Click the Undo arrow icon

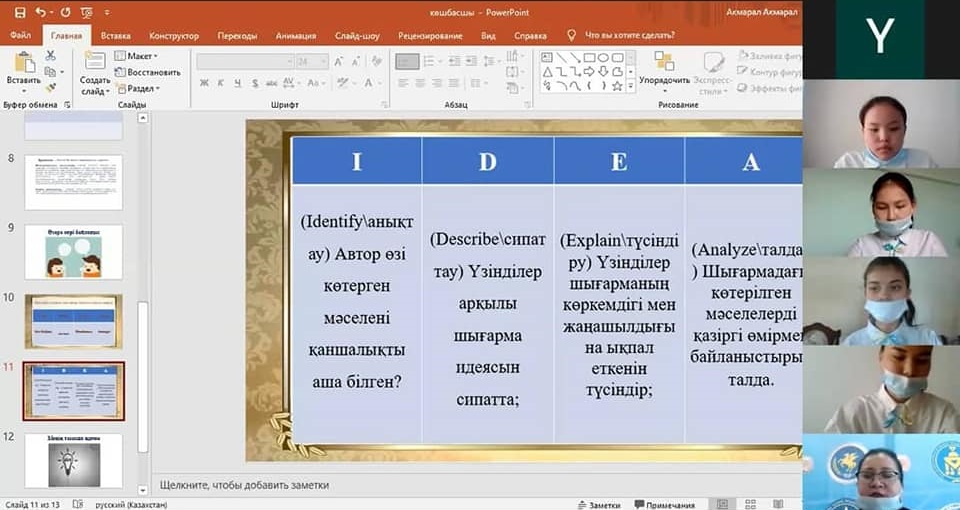(x=41, y=13)
